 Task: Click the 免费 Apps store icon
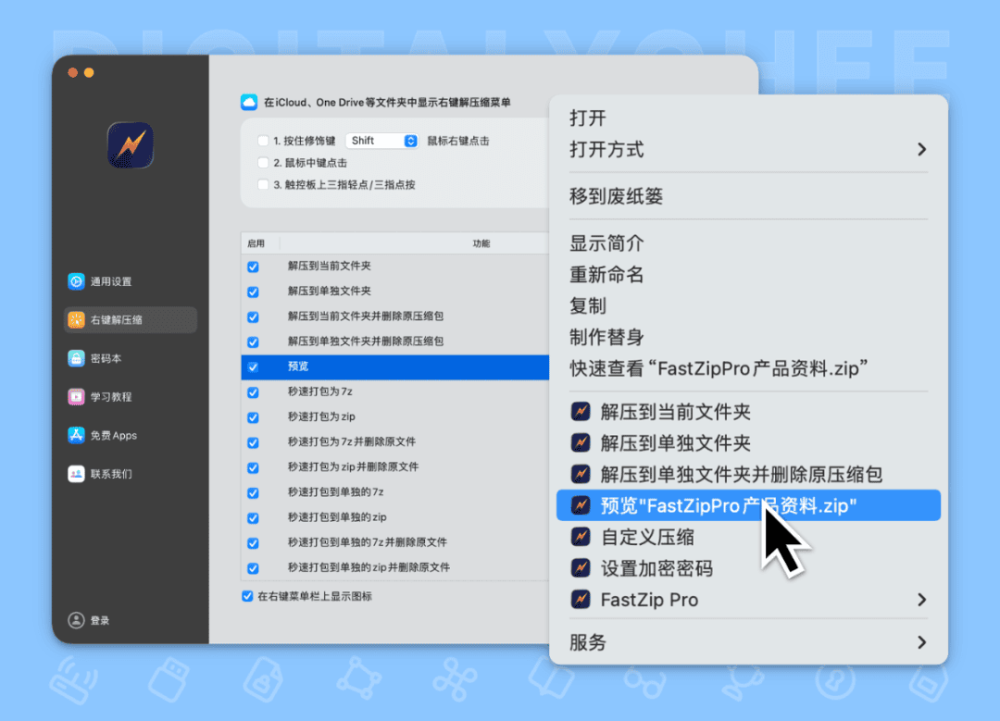(x=76, y=435)
